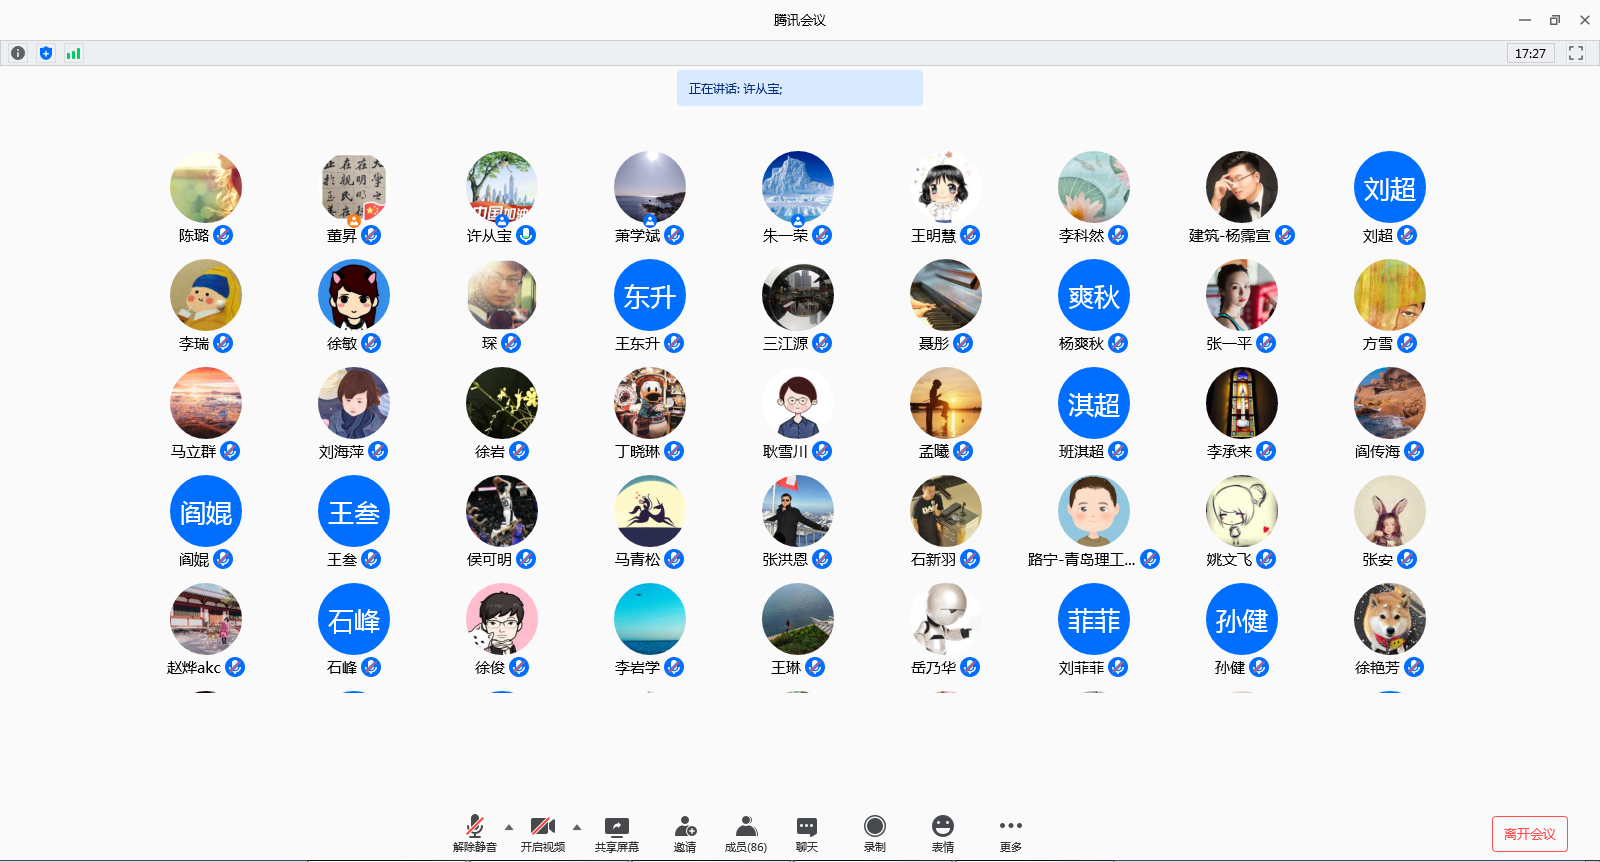The width and height of the screenshot is (1600, 862).
Task: Unmute microphone via 解除静音
Action: click(475, 833)
